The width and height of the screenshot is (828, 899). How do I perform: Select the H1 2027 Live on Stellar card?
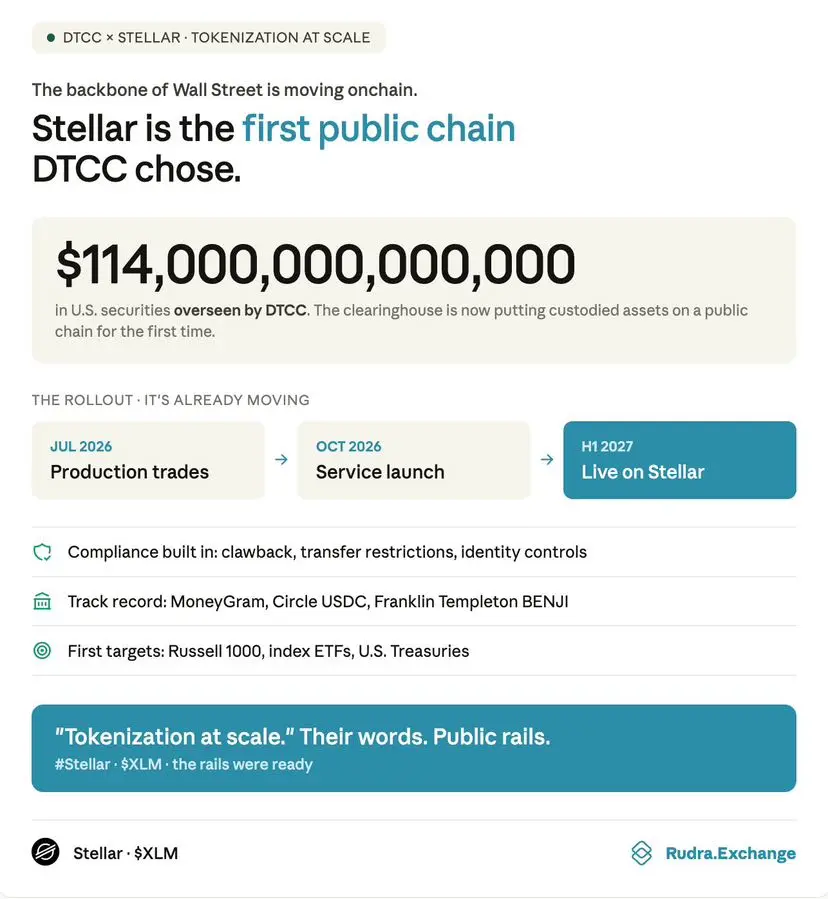(679, 460)
